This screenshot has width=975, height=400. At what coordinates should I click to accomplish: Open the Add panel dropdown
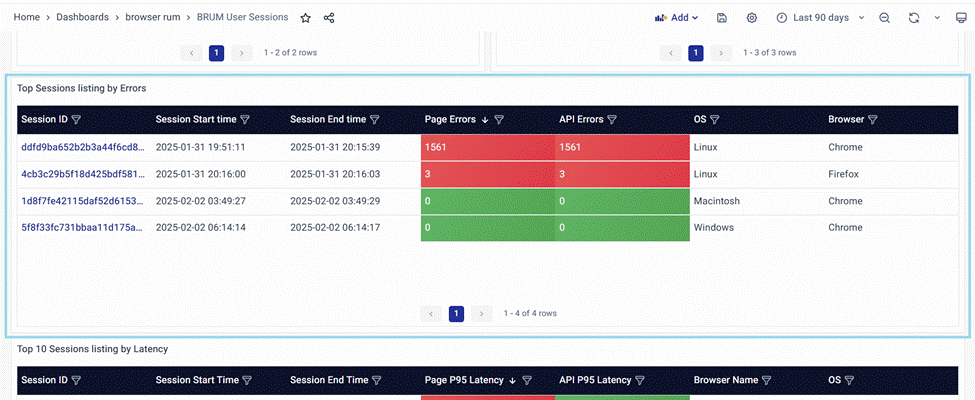click(676, 18)
